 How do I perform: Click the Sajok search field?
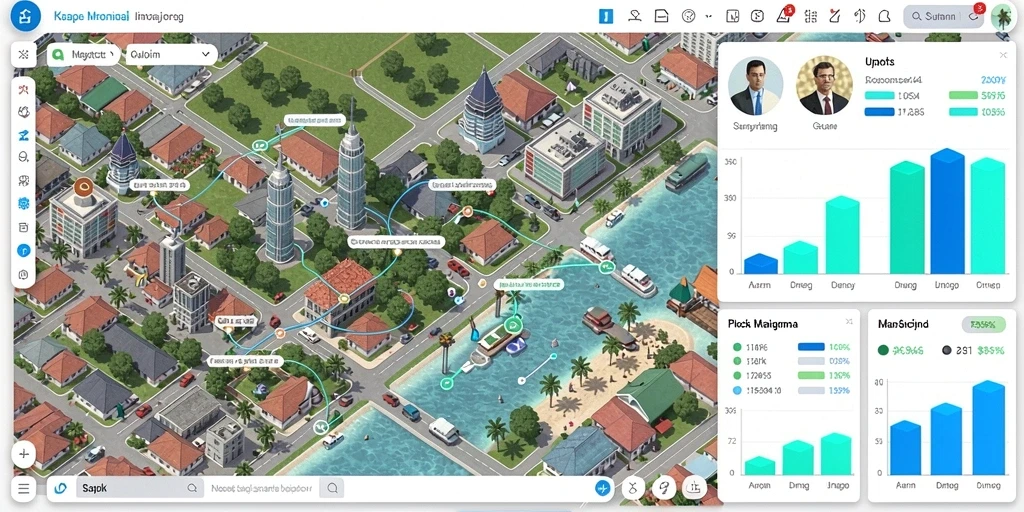point(138,488)
